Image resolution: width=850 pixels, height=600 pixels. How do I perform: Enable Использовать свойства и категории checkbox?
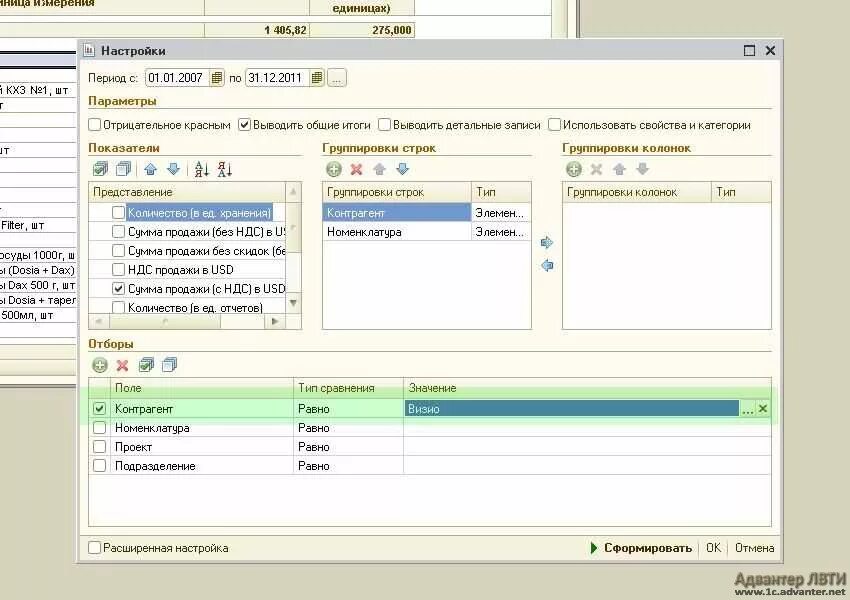(554, 125)
